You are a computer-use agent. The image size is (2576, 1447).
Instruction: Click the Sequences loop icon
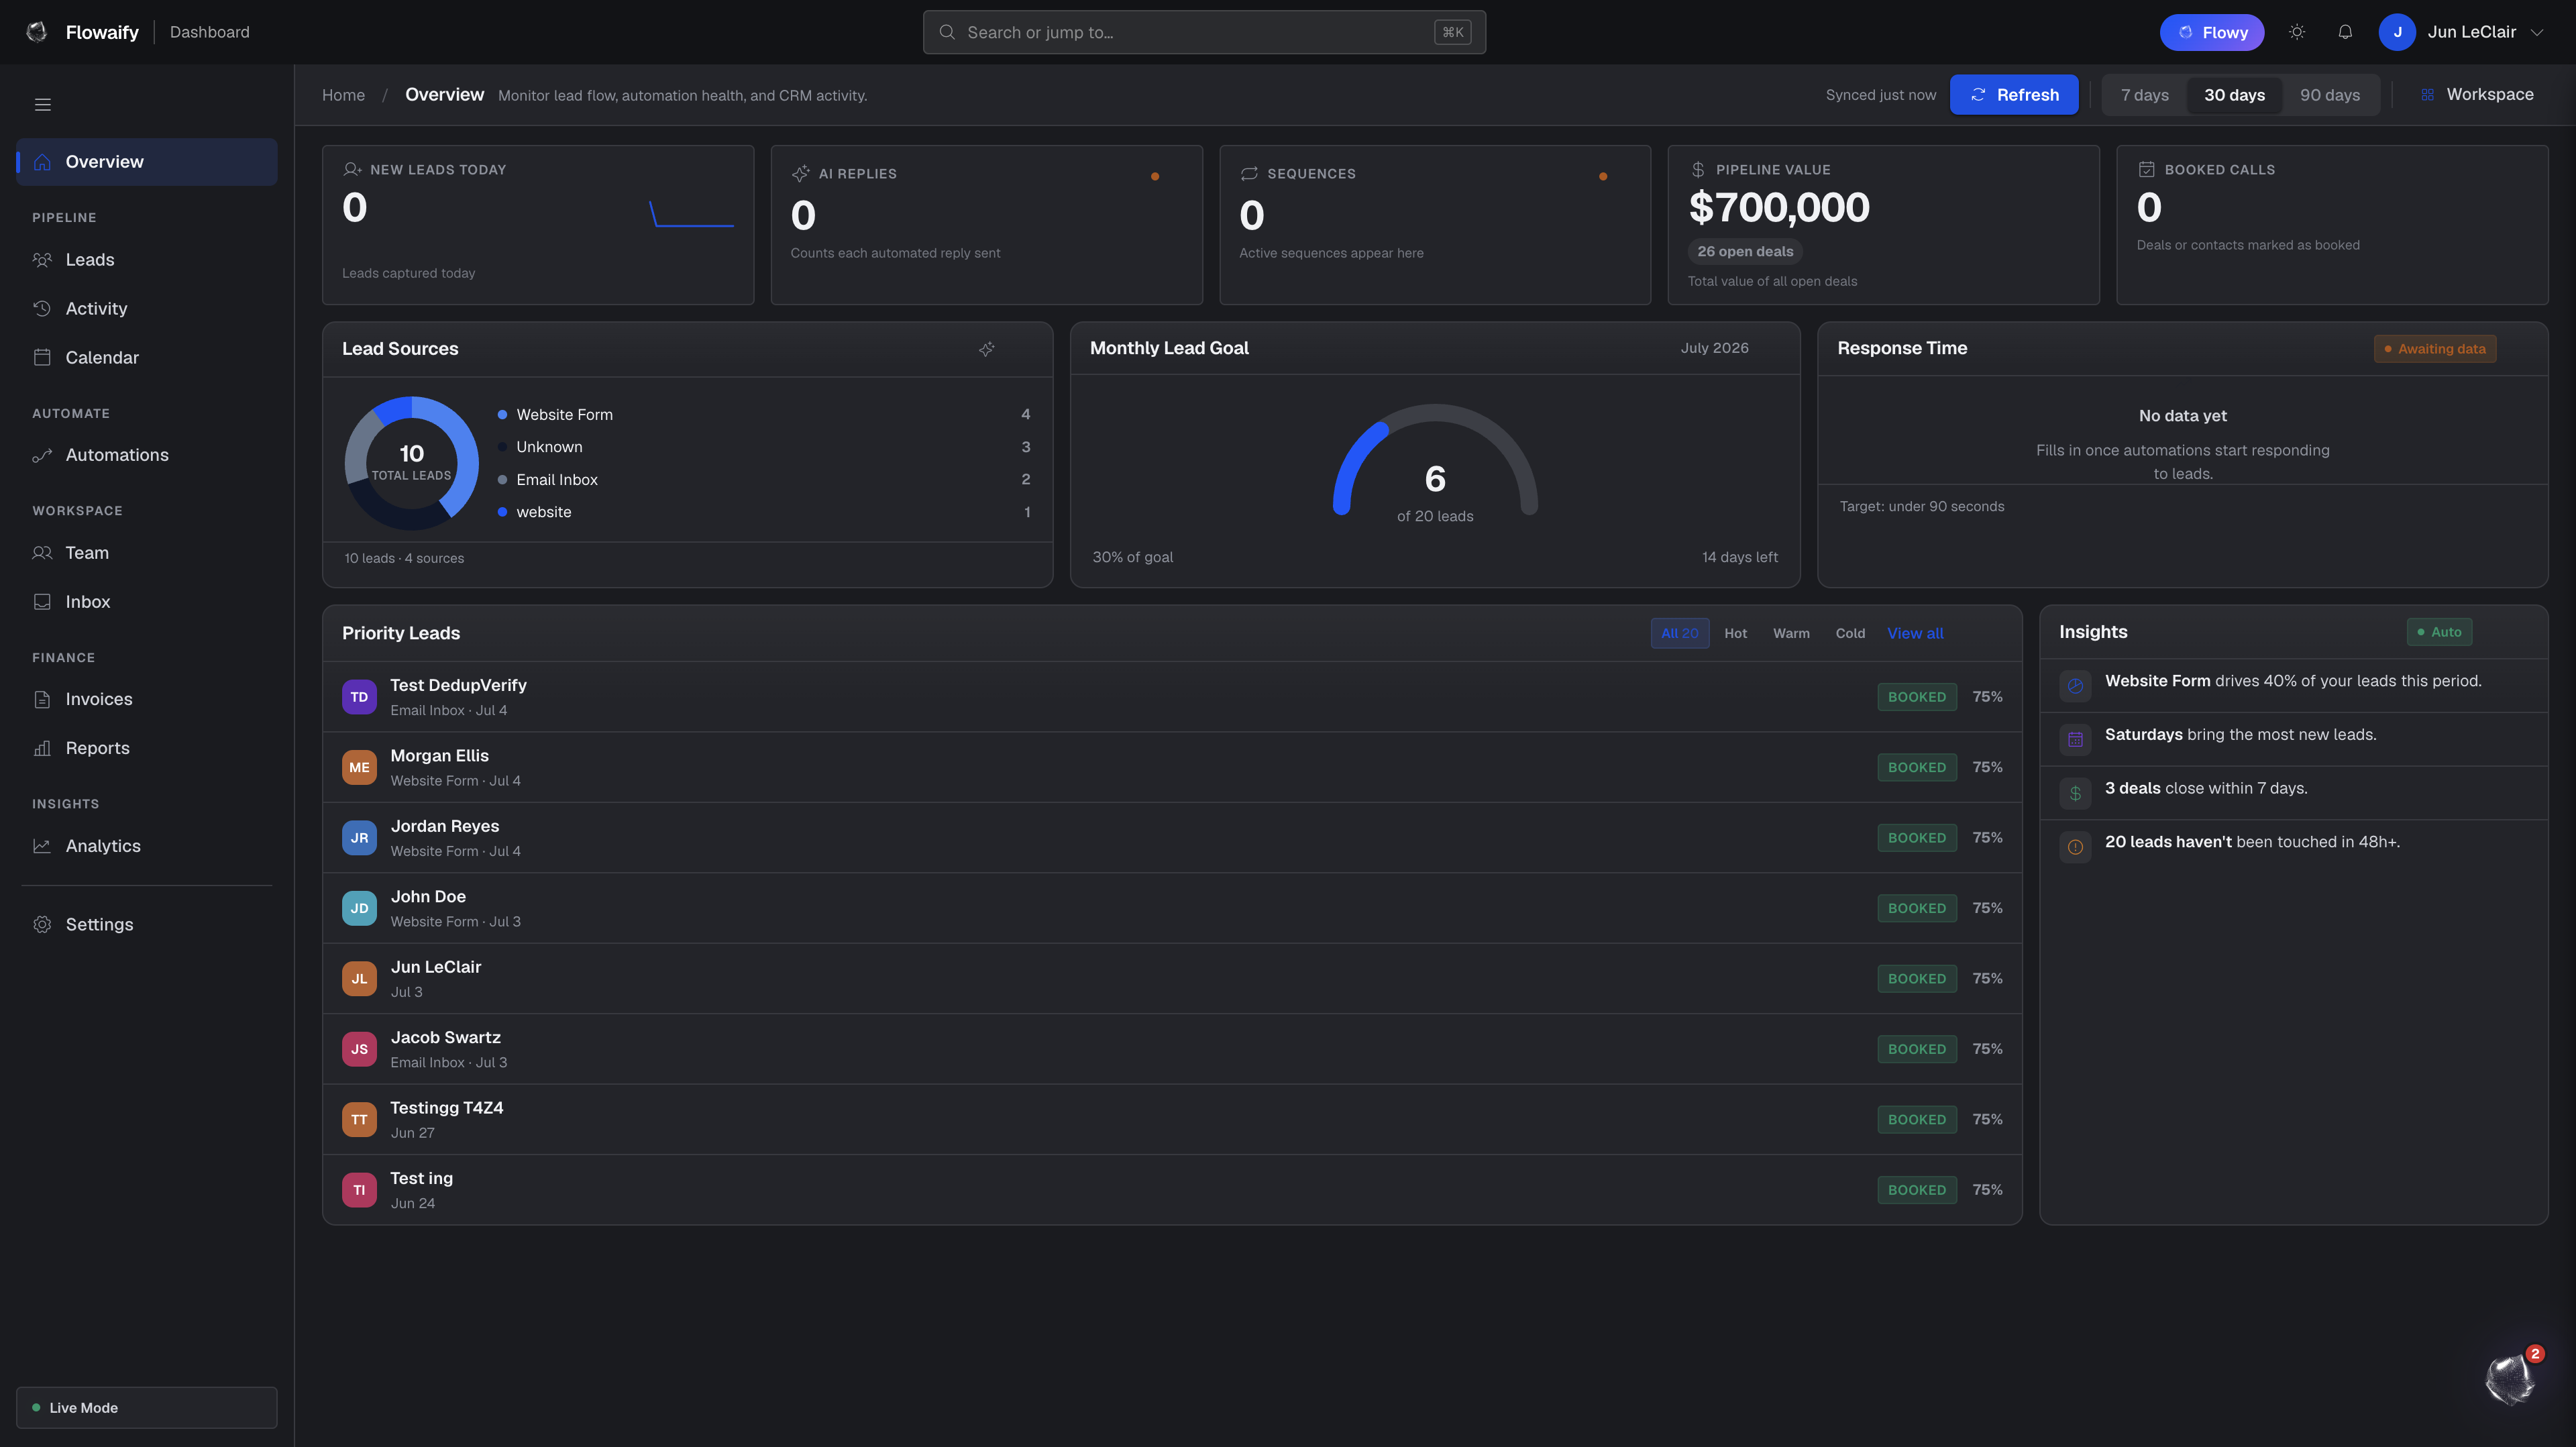[x=1249, y=174]
